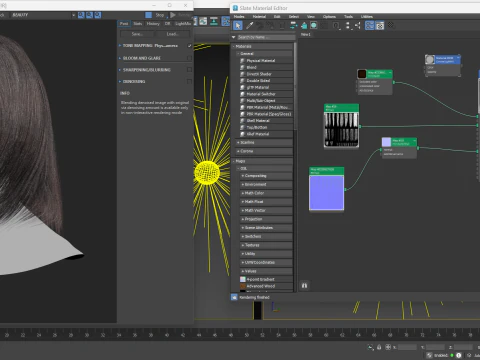Click the Search by Name field
480x360 pixels.
[x=266, y=37]
